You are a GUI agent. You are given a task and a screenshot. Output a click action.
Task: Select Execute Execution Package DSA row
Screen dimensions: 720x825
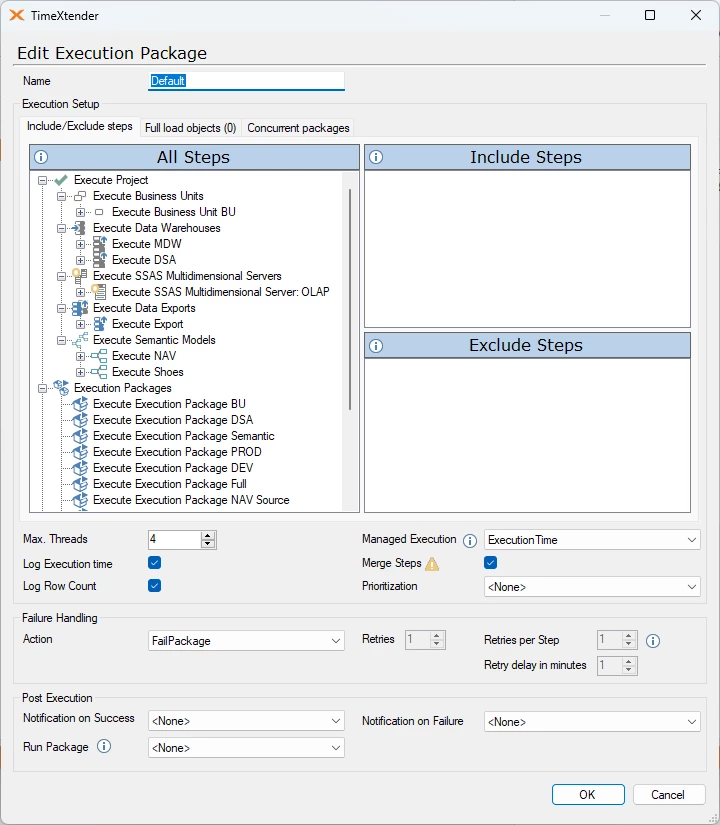point(173,420)
